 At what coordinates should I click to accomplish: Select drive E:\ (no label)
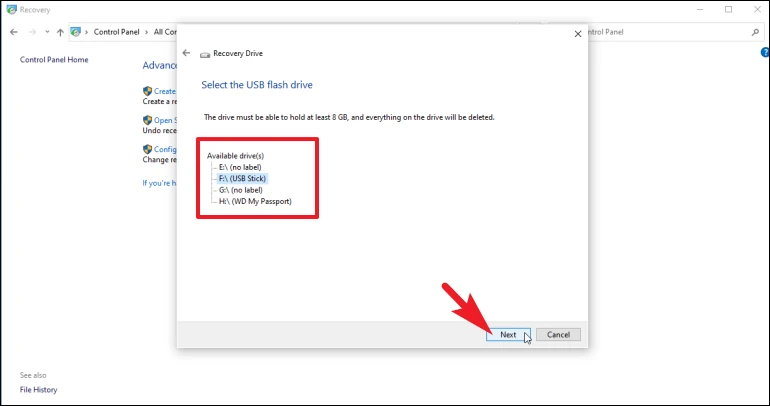coord(242,167)
